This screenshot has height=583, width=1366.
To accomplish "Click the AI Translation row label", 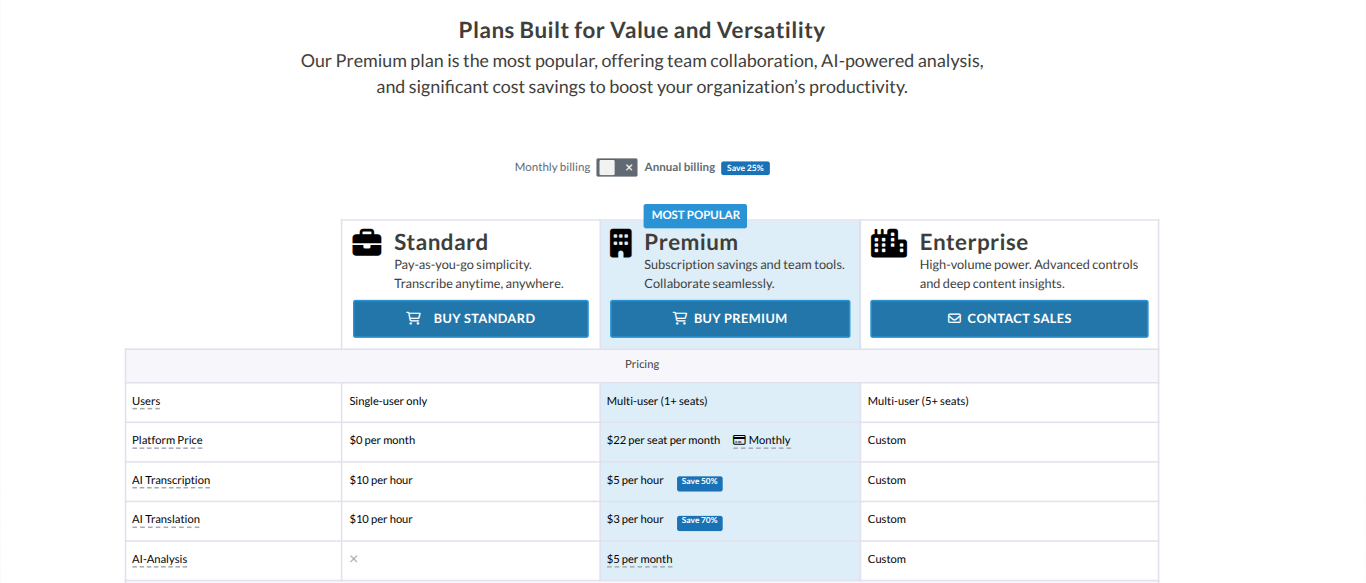I will pyautogui.click(x=166, y=519).
